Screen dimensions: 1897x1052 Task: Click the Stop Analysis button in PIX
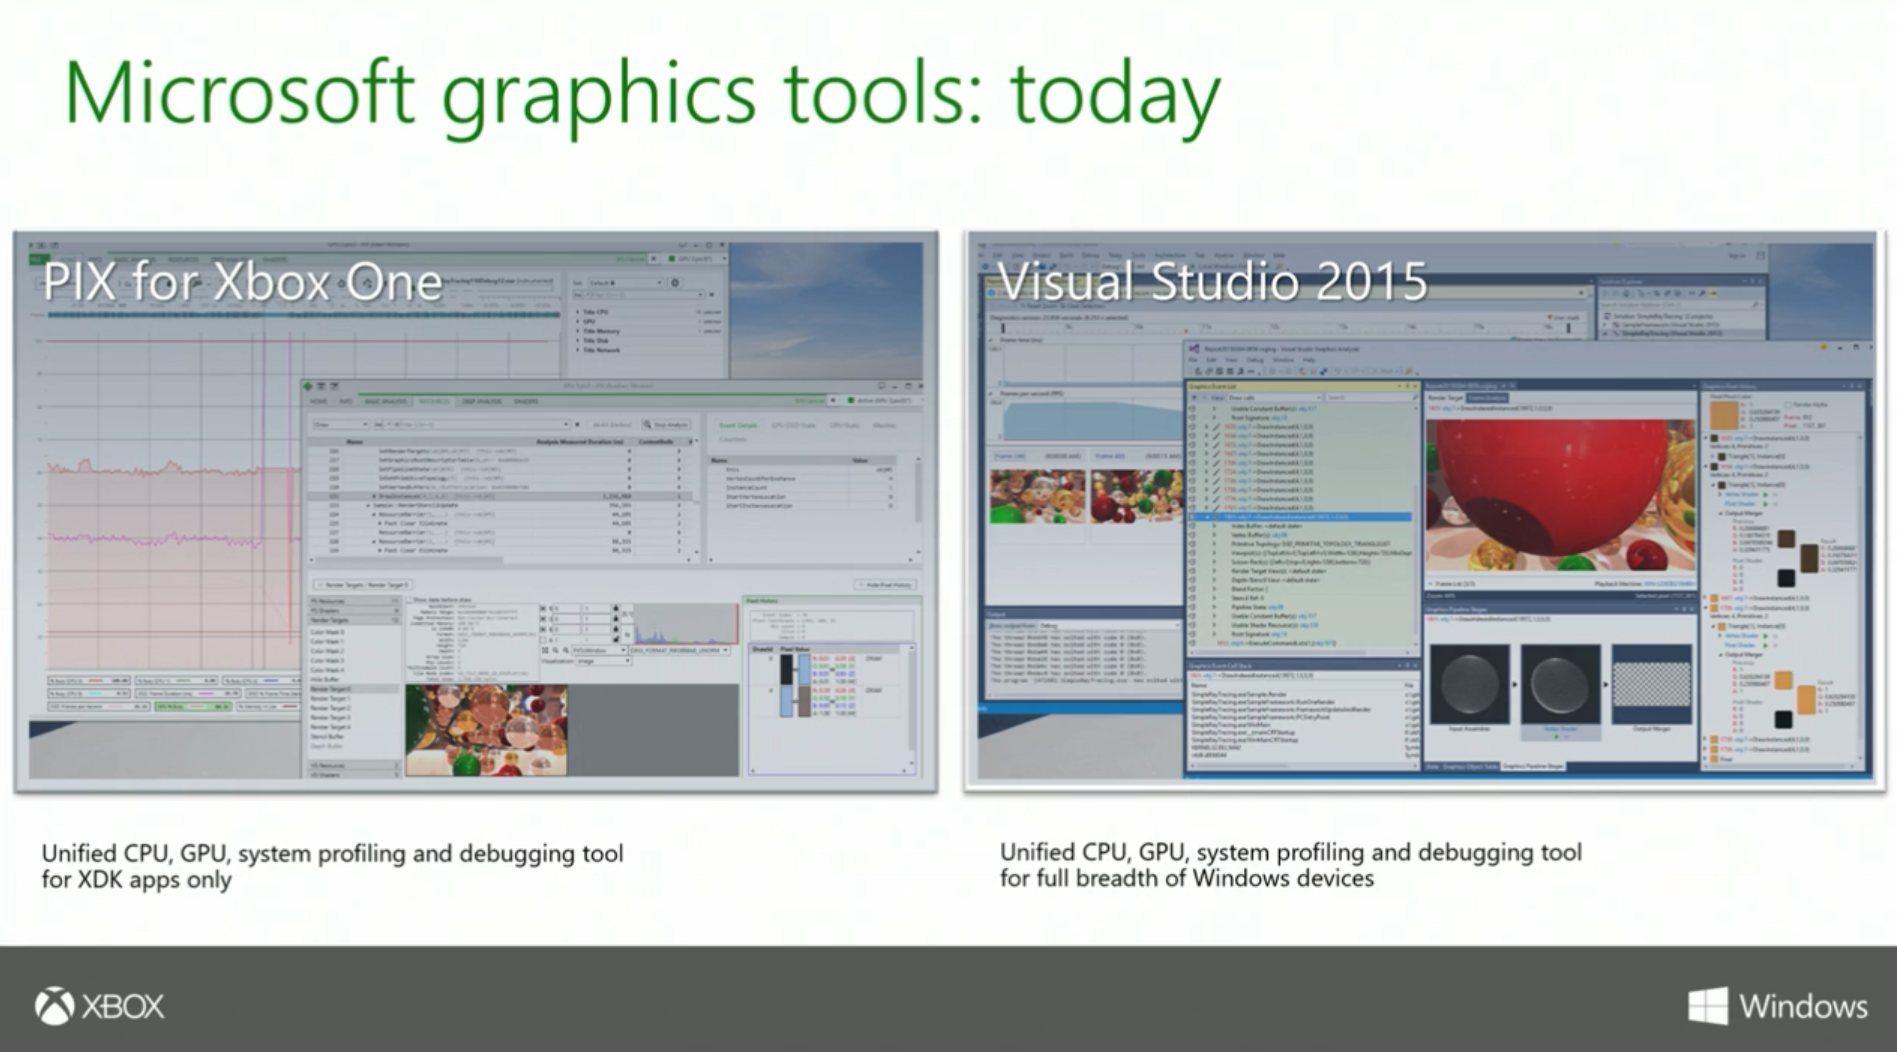point(666,425)
